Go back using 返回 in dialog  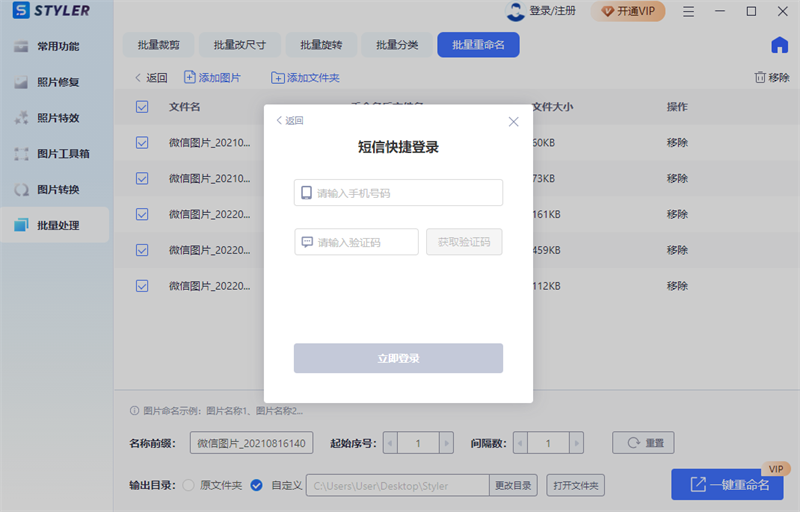289,121
